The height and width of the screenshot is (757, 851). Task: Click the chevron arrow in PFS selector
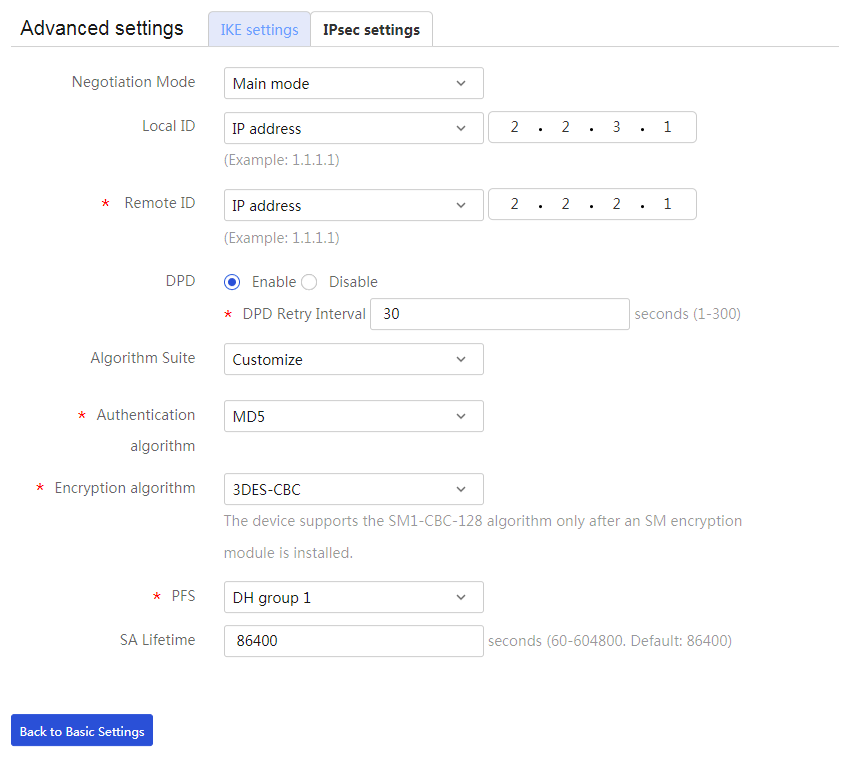[461, 597]
